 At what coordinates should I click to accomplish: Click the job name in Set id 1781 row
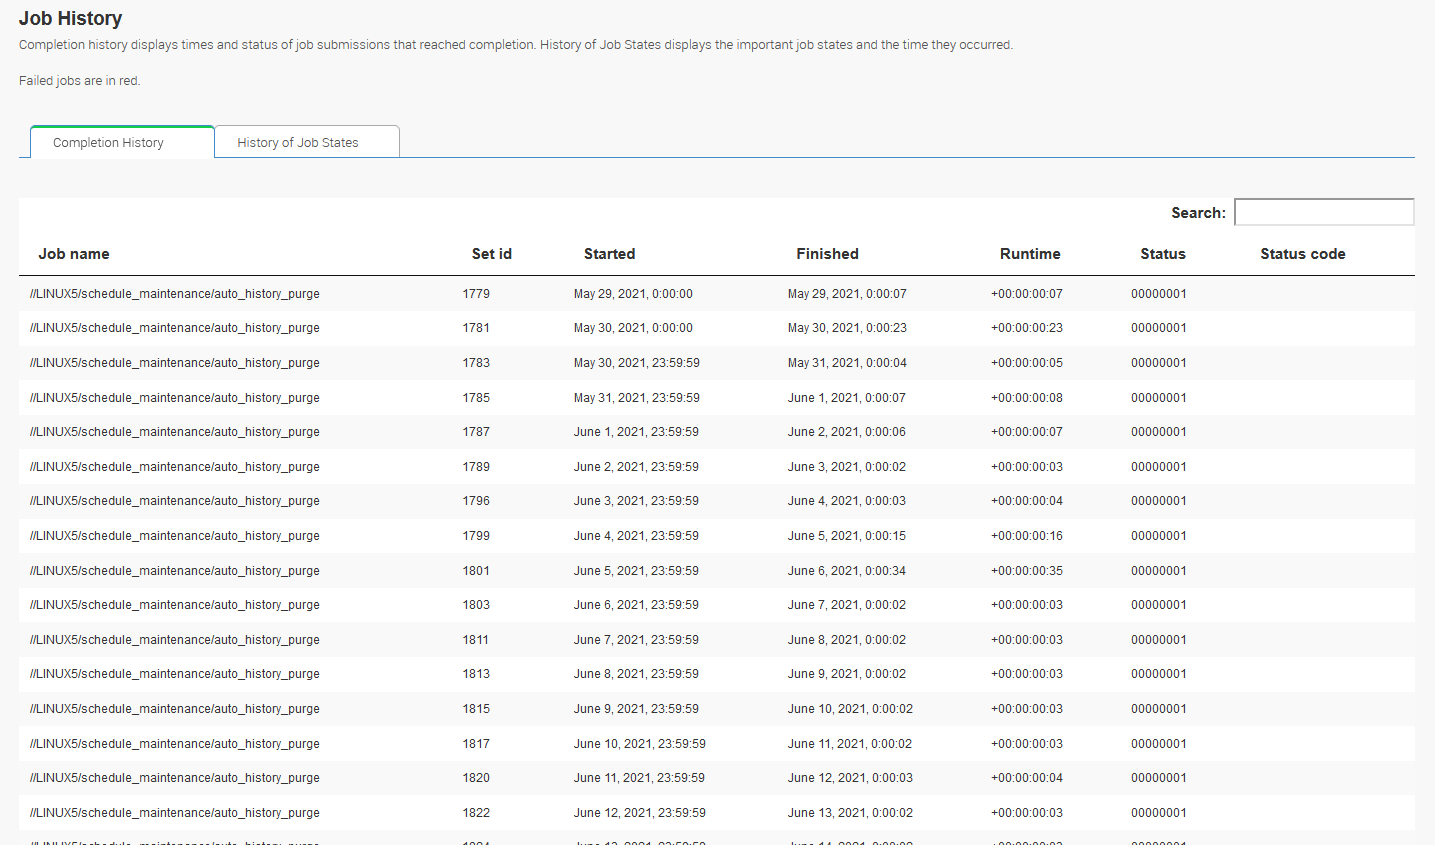click(x=175, y=328)
